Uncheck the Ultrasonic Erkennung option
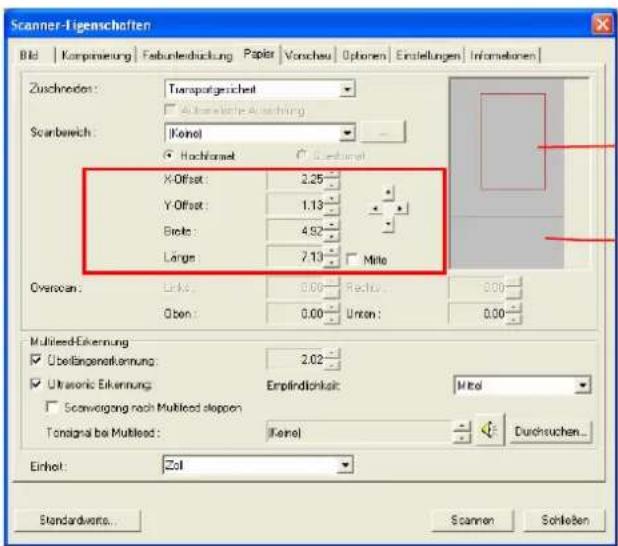Image resolution: width=618 pixels, height=546 pixels. tap(36, 384)
